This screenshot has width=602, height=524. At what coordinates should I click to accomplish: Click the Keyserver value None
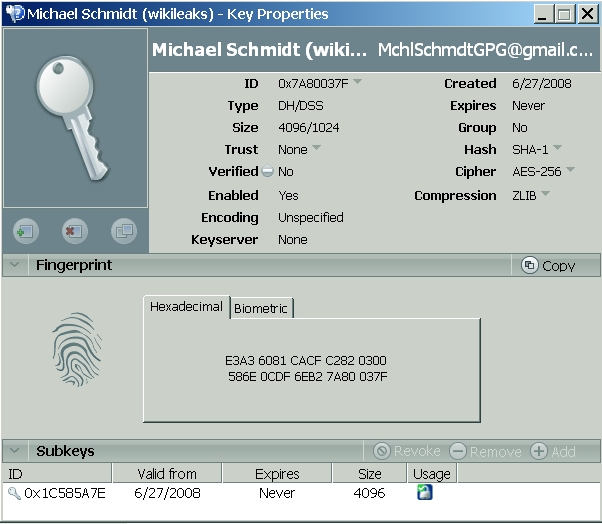tap(293, 240)
